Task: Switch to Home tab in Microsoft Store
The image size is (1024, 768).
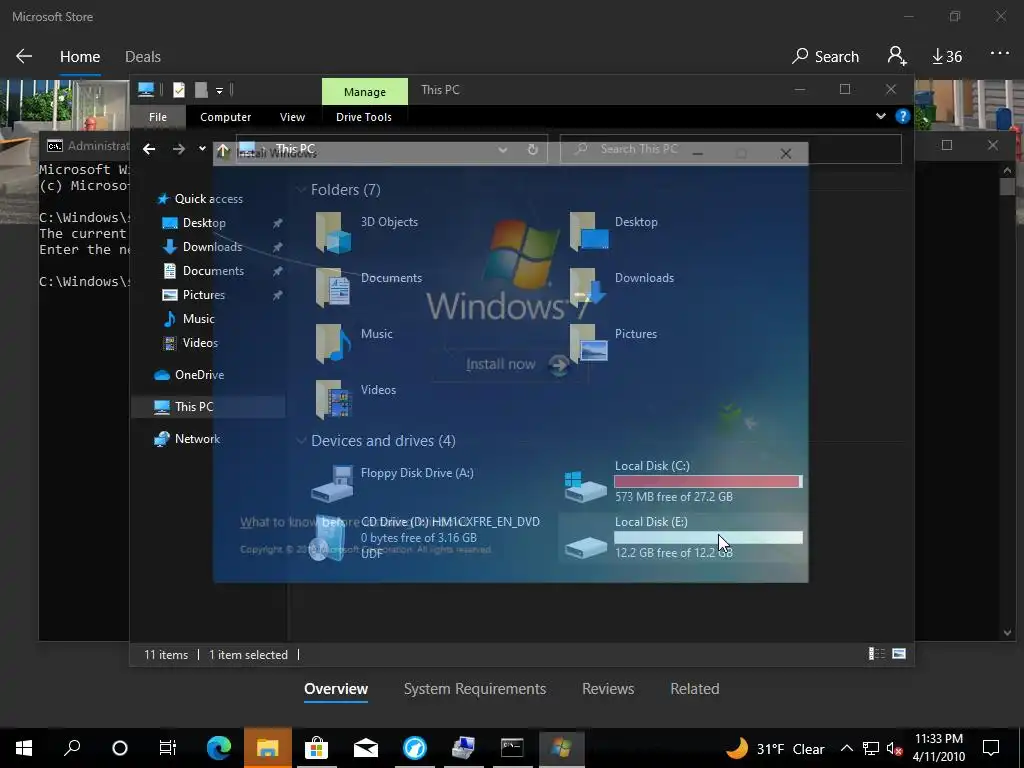Action: 80,57
